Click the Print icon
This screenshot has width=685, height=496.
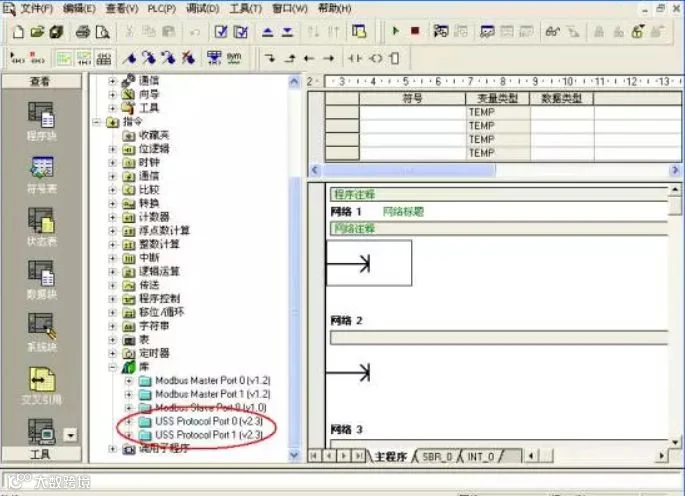[x=83, y=31]
